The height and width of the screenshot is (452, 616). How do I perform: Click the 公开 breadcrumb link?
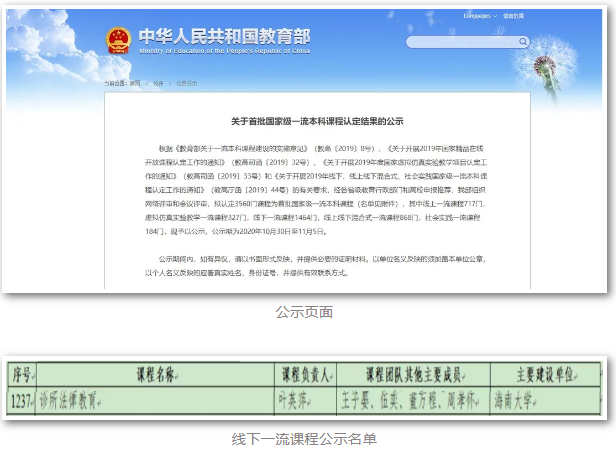158,84
